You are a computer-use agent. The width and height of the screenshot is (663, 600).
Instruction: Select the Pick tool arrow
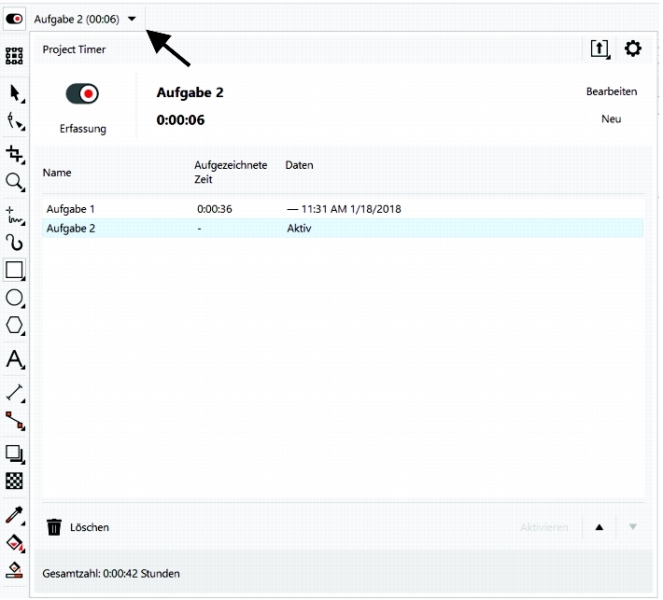pyautogui.click(x=14, y=94)
